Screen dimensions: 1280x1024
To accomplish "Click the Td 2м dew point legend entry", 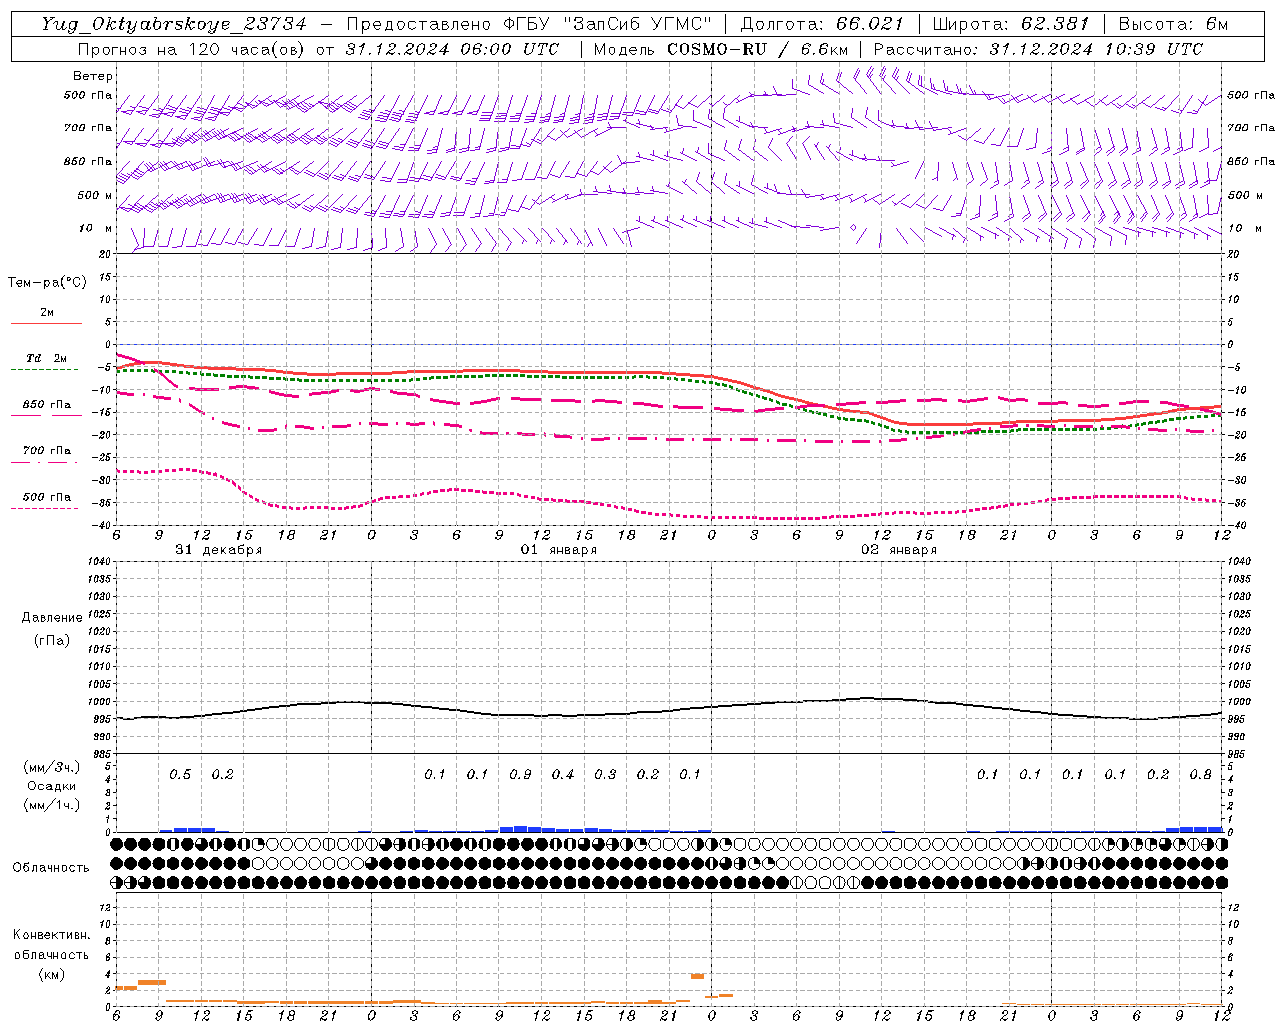I will click(x=47, y=358).
